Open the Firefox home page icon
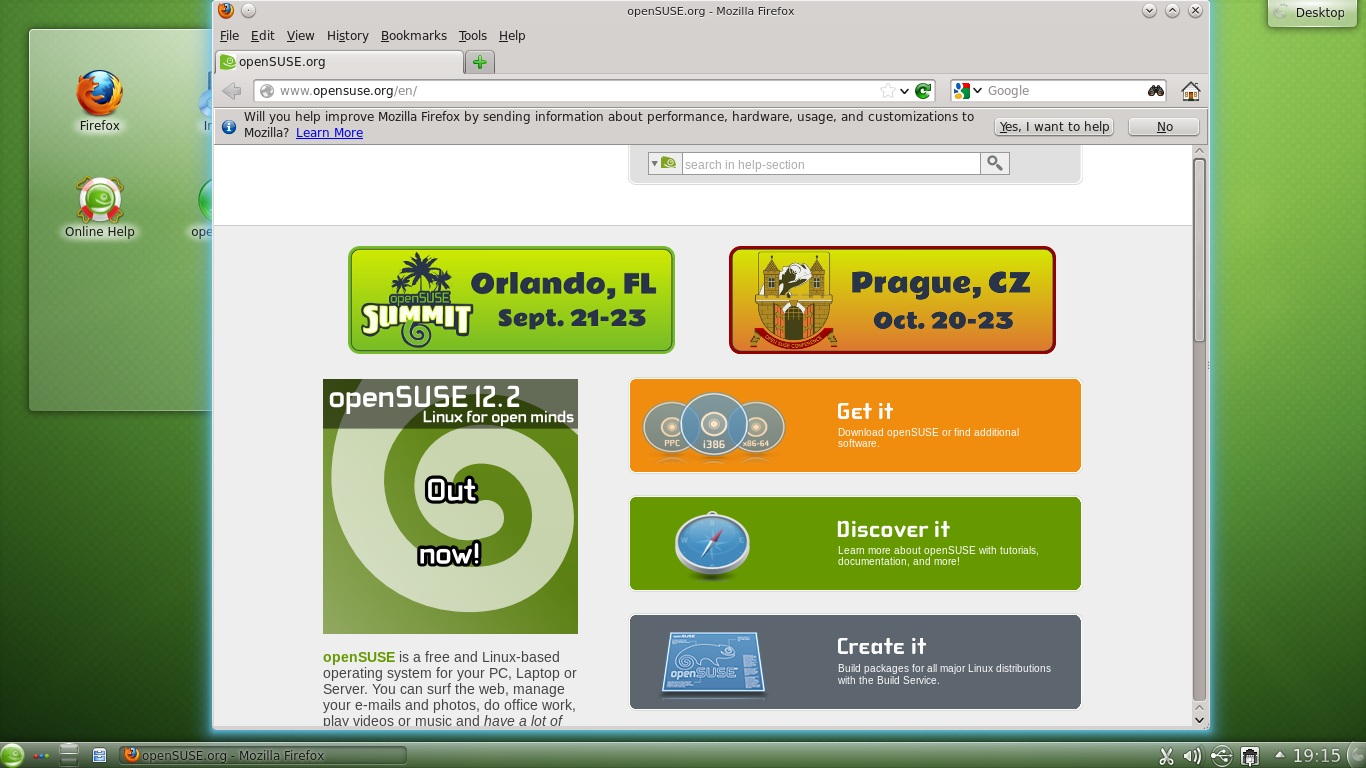The width and height of the screenshot is (1366, 768). [x=1190, y=91]
